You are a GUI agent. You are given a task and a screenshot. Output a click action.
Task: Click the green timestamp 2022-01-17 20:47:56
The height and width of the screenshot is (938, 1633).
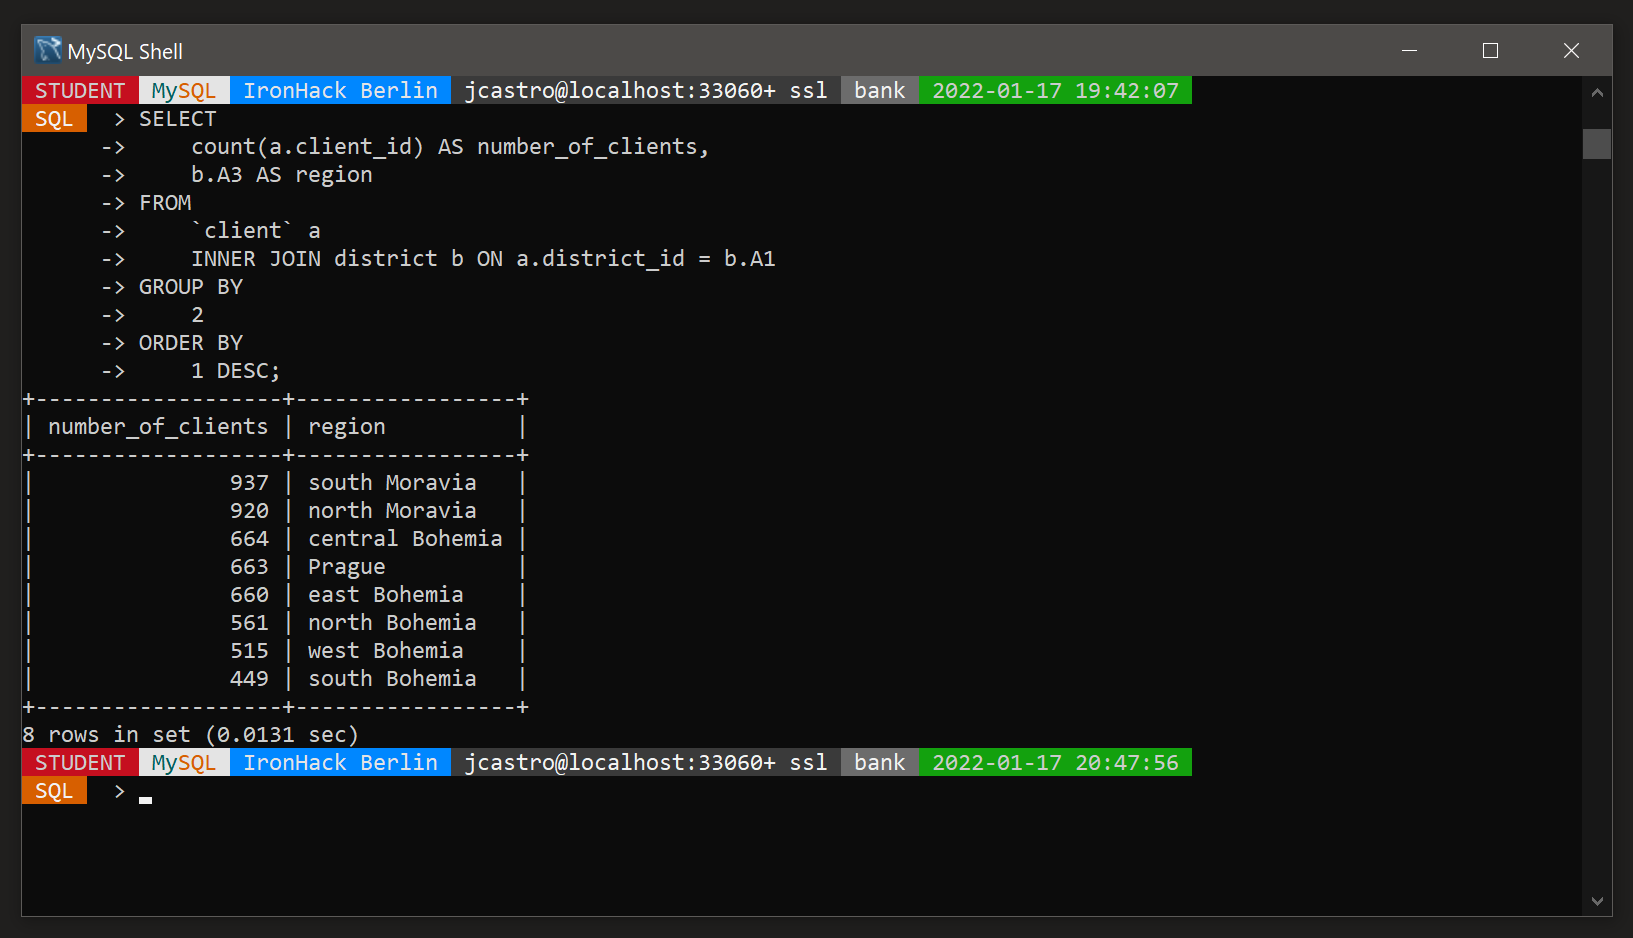(1054, 762)
